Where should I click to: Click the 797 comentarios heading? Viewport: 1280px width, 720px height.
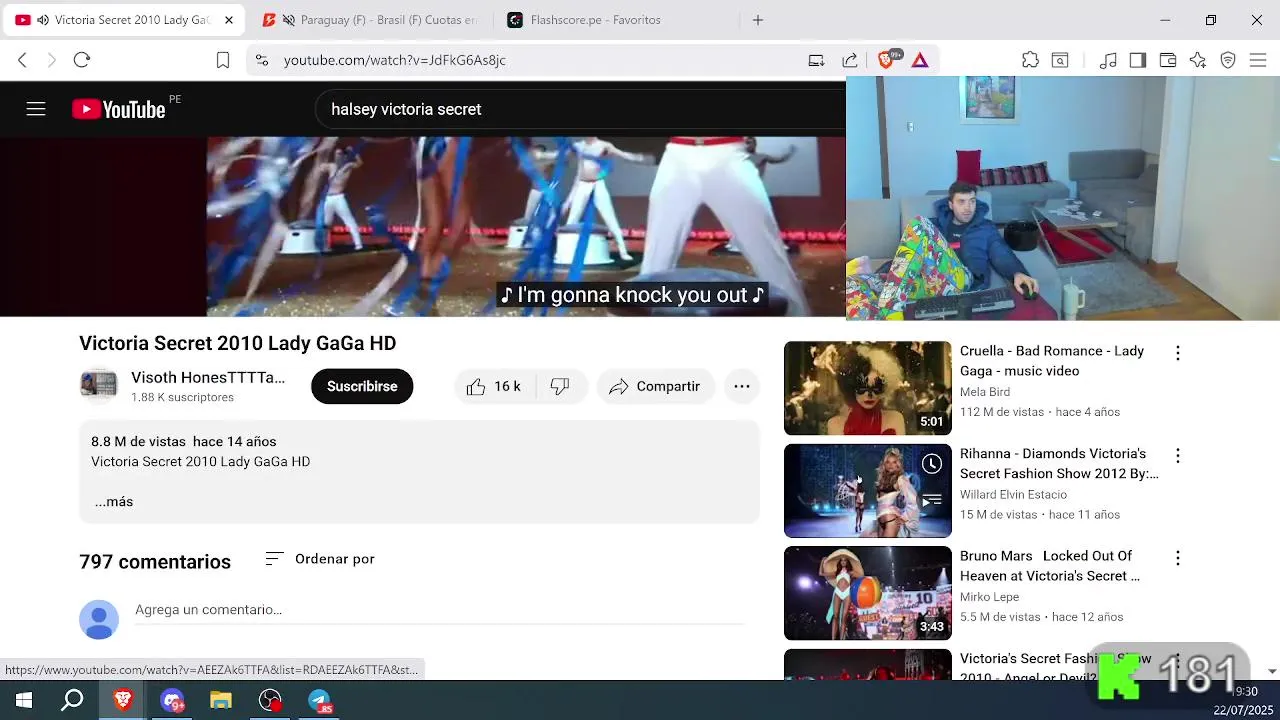click(155, 562)
